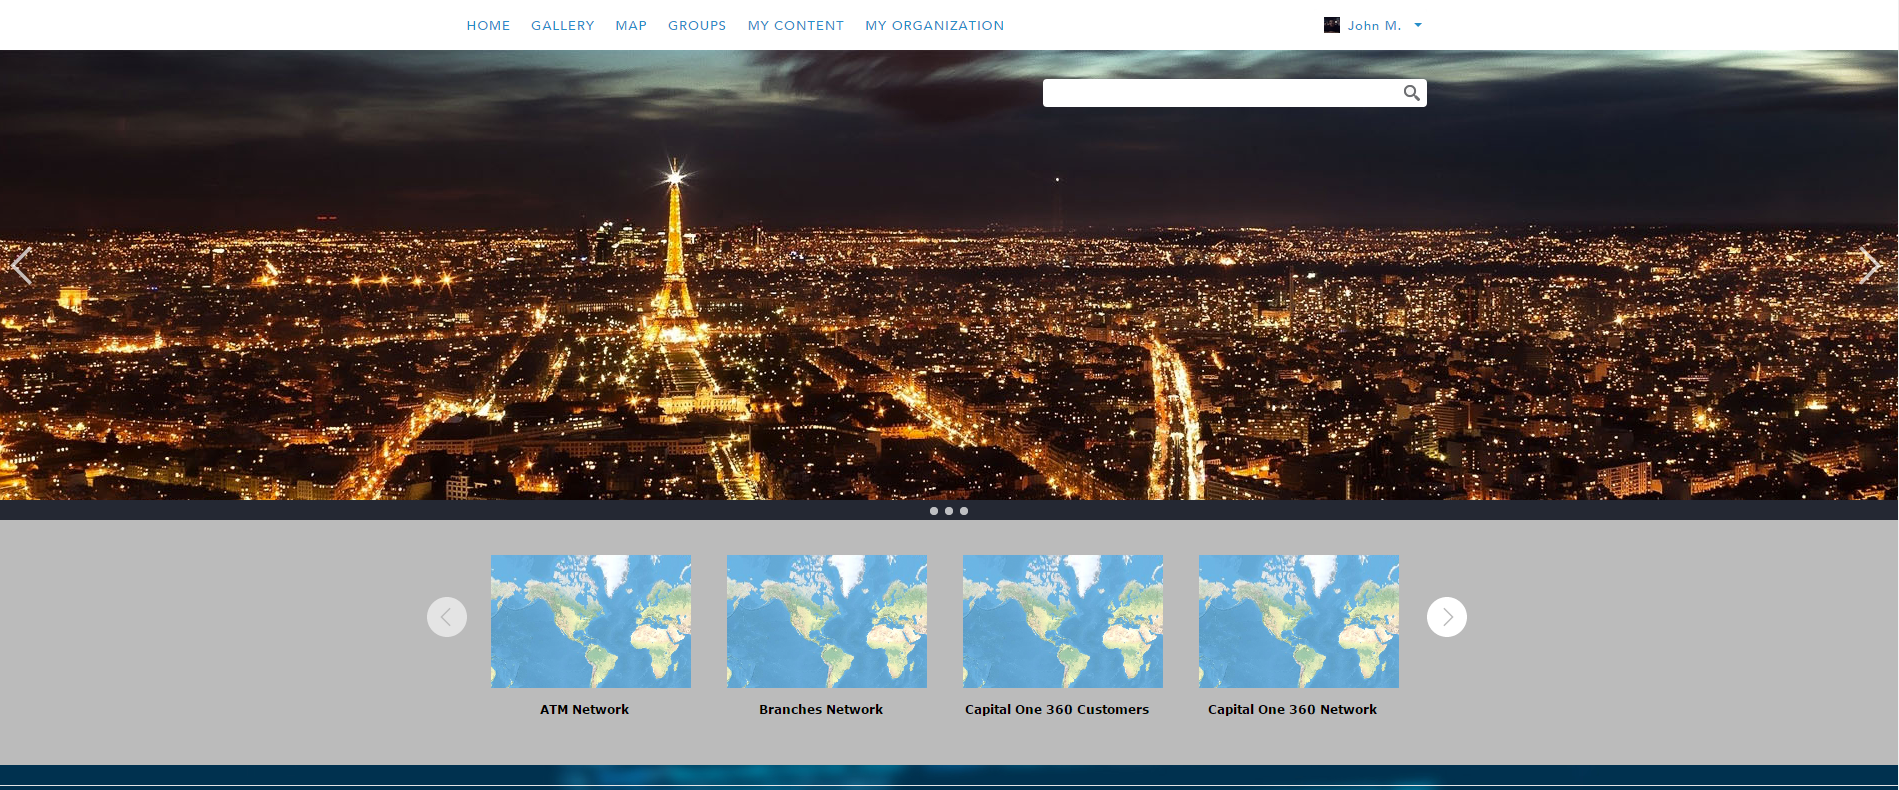The height and width of the screenshot is (790, 1899).
Task: Open the Capital One 360 Network thumbnail
Action: point(1299,621)
